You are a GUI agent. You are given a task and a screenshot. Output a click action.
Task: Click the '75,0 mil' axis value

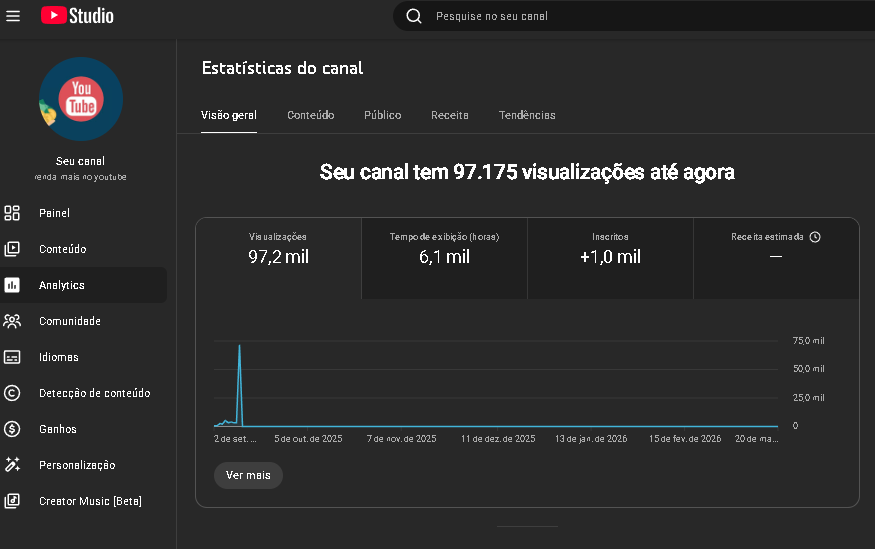coord(809,341)
